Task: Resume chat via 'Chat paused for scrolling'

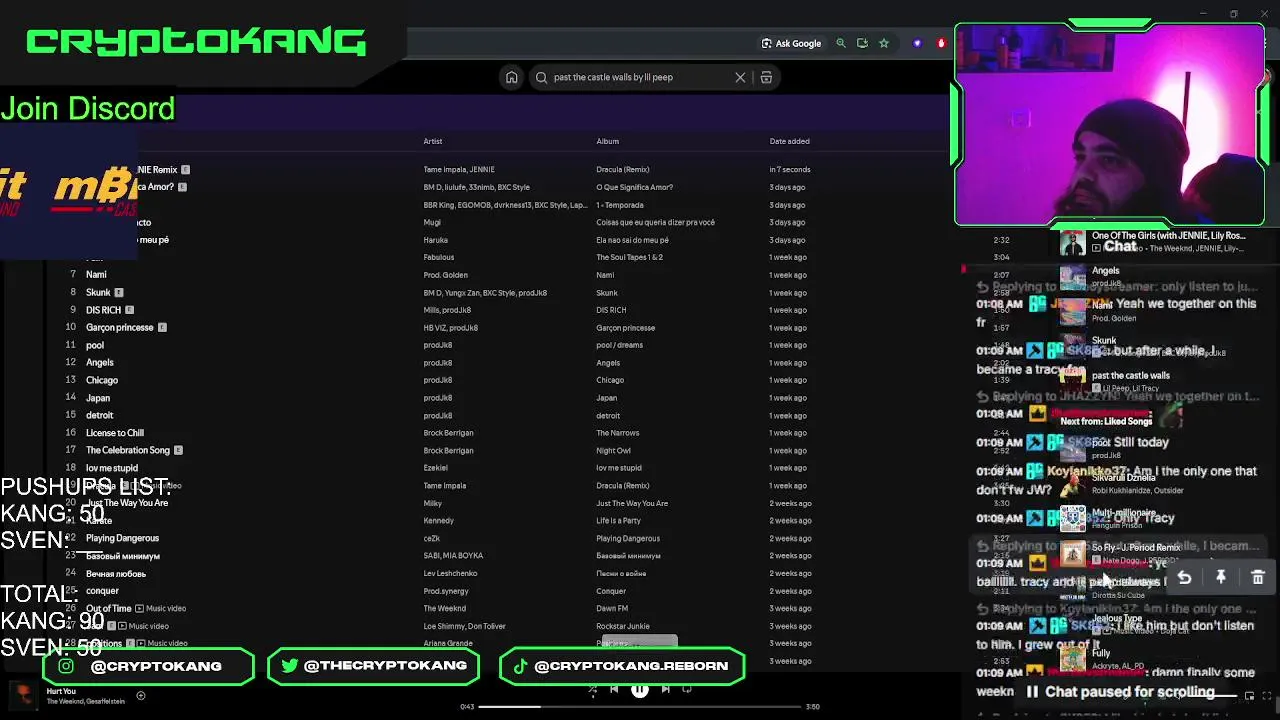Action: click(1120, 691)
